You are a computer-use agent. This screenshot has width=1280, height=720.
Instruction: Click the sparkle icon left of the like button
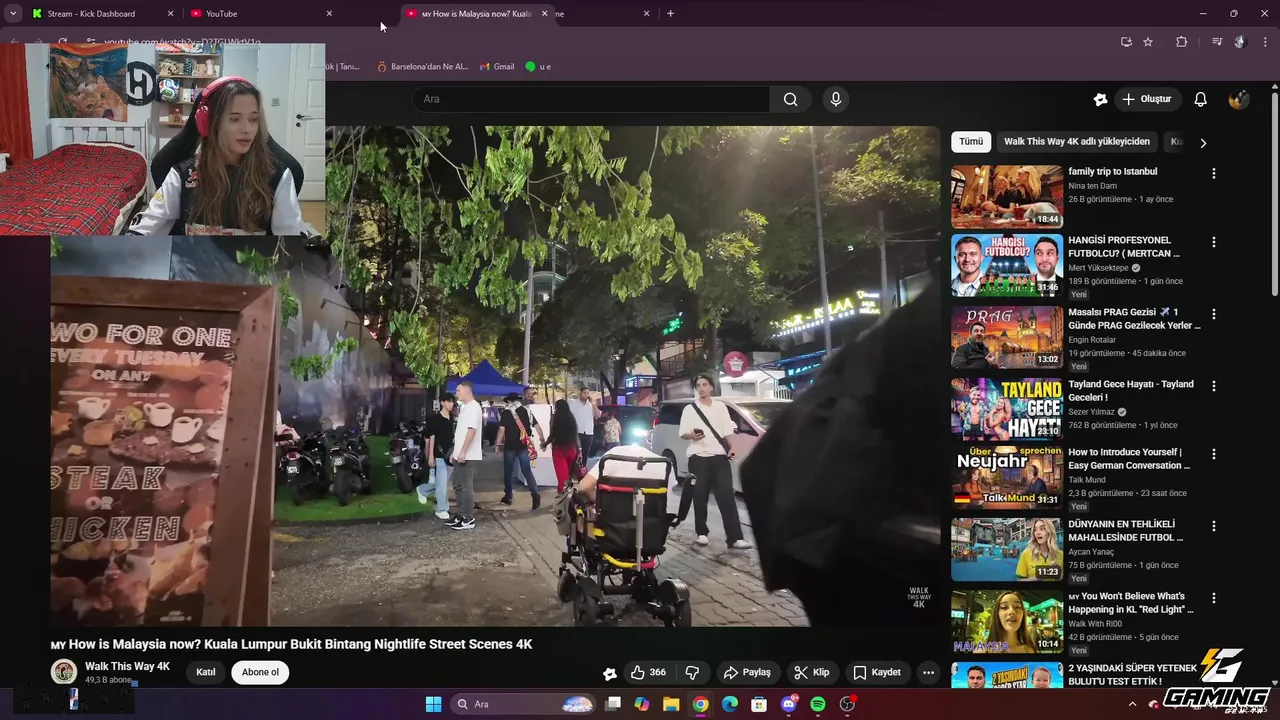610,673
